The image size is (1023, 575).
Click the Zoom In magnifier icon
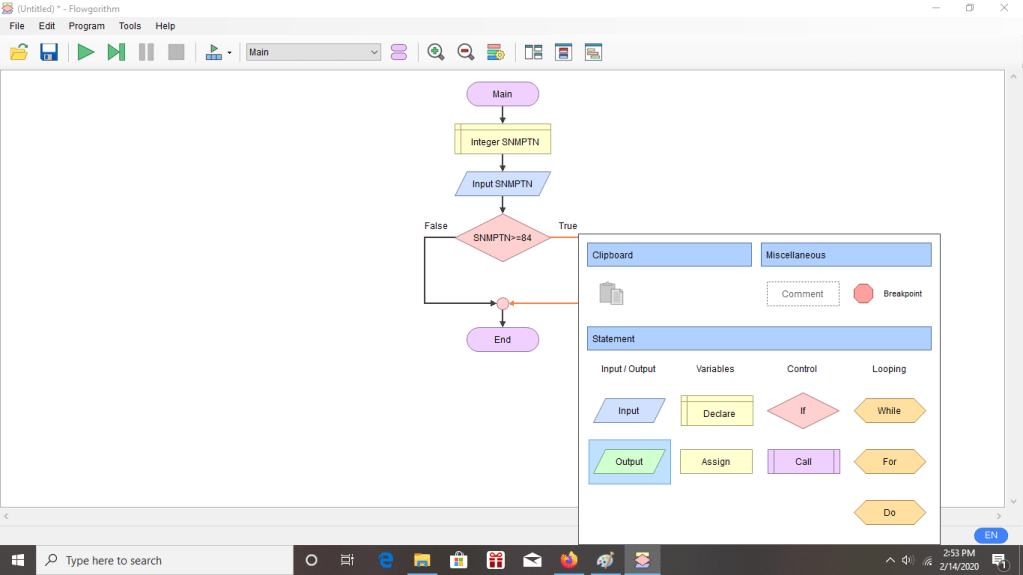click(x=436, y=52)
